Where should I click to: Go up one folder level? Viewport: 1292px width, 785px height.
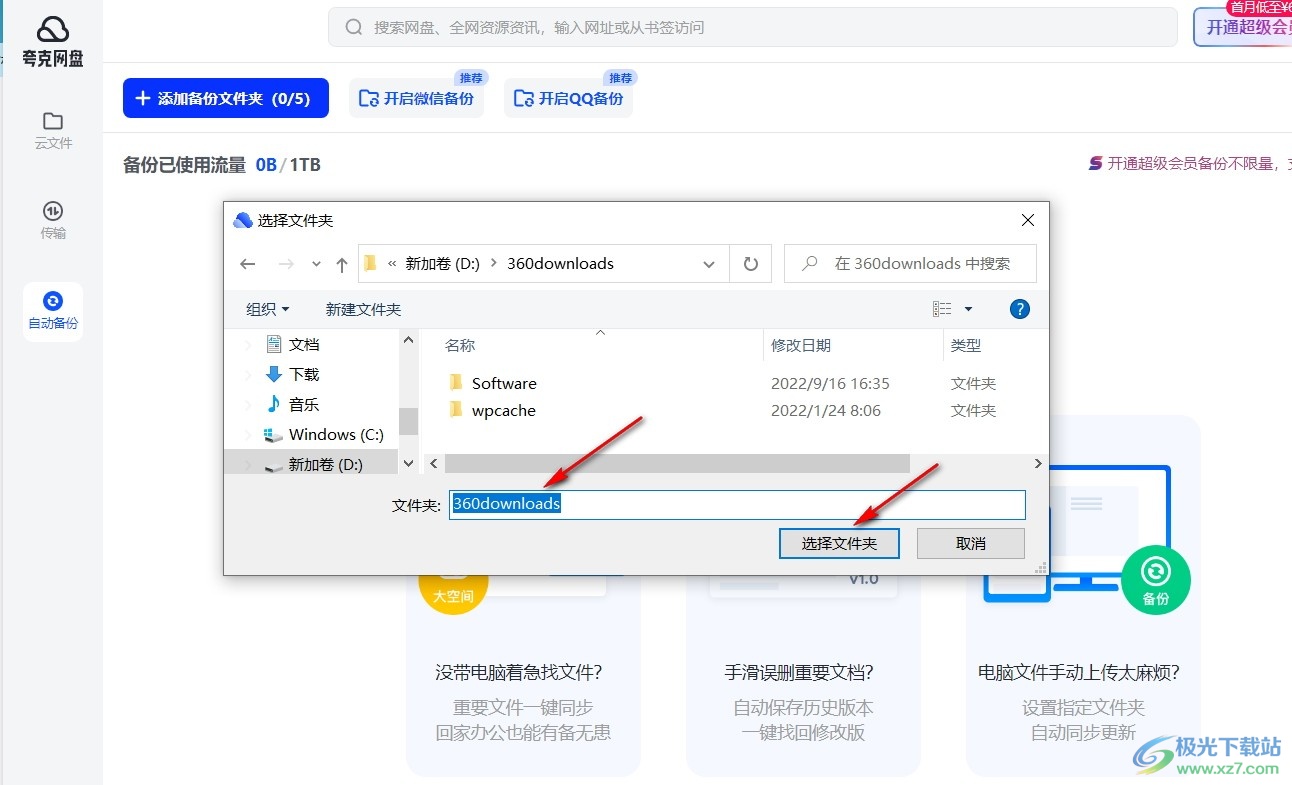[x=342, y=264]
